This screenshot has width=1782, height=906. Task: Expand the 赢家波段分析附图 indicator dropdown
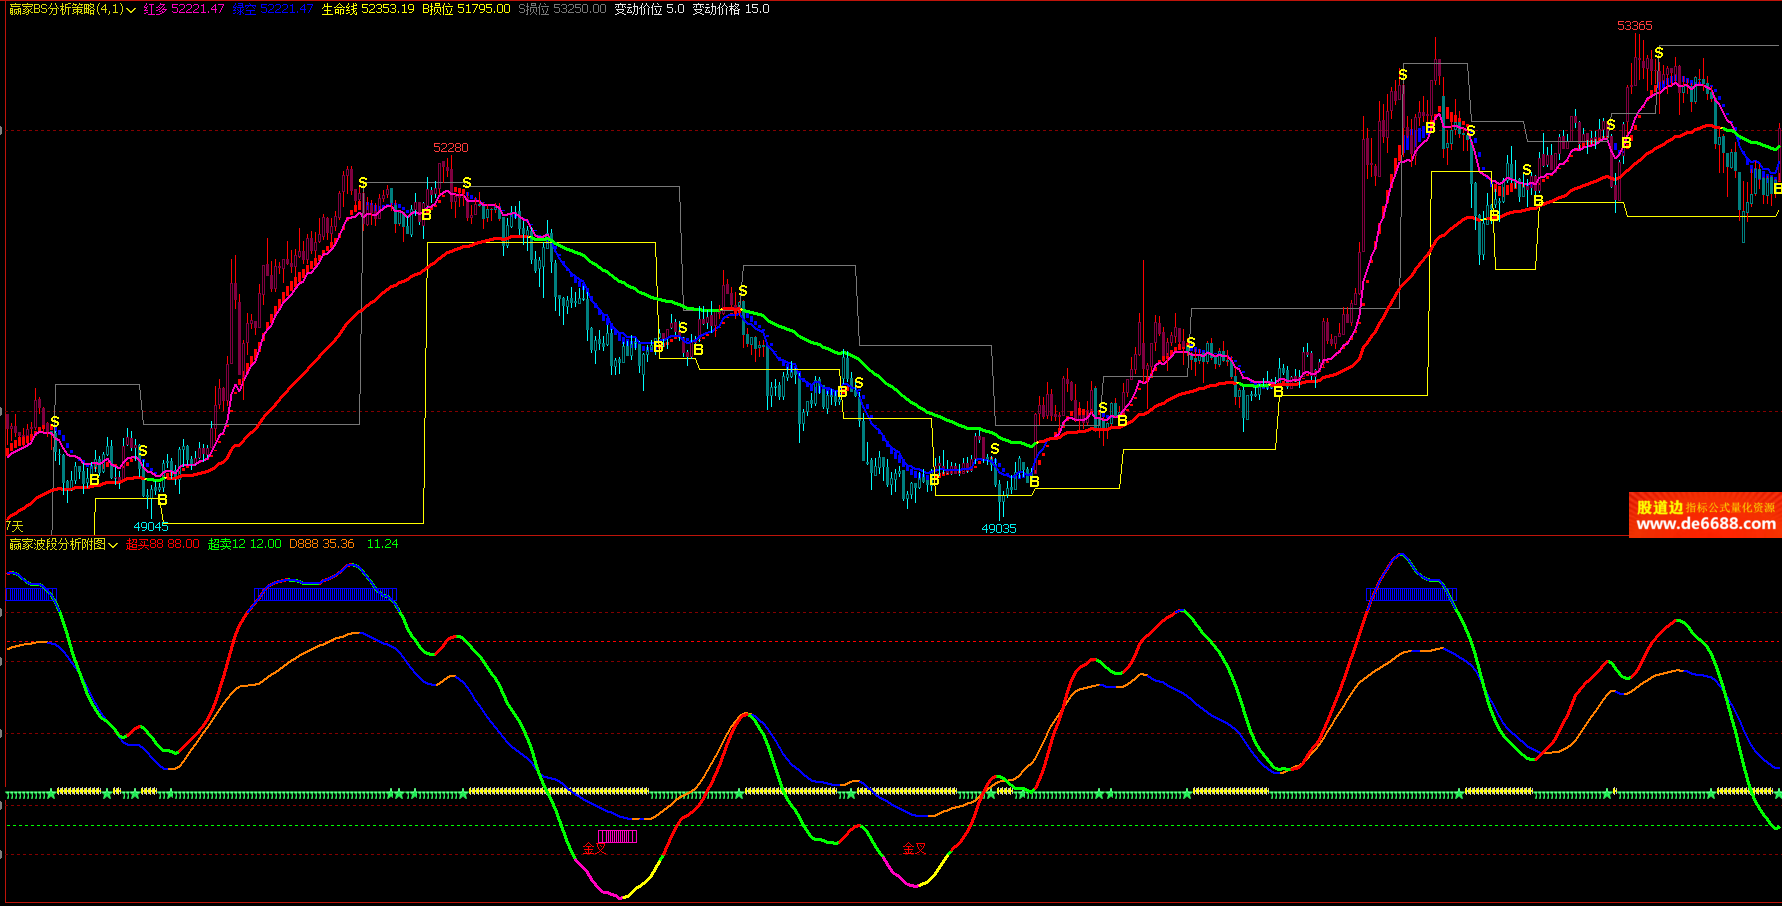113,545
